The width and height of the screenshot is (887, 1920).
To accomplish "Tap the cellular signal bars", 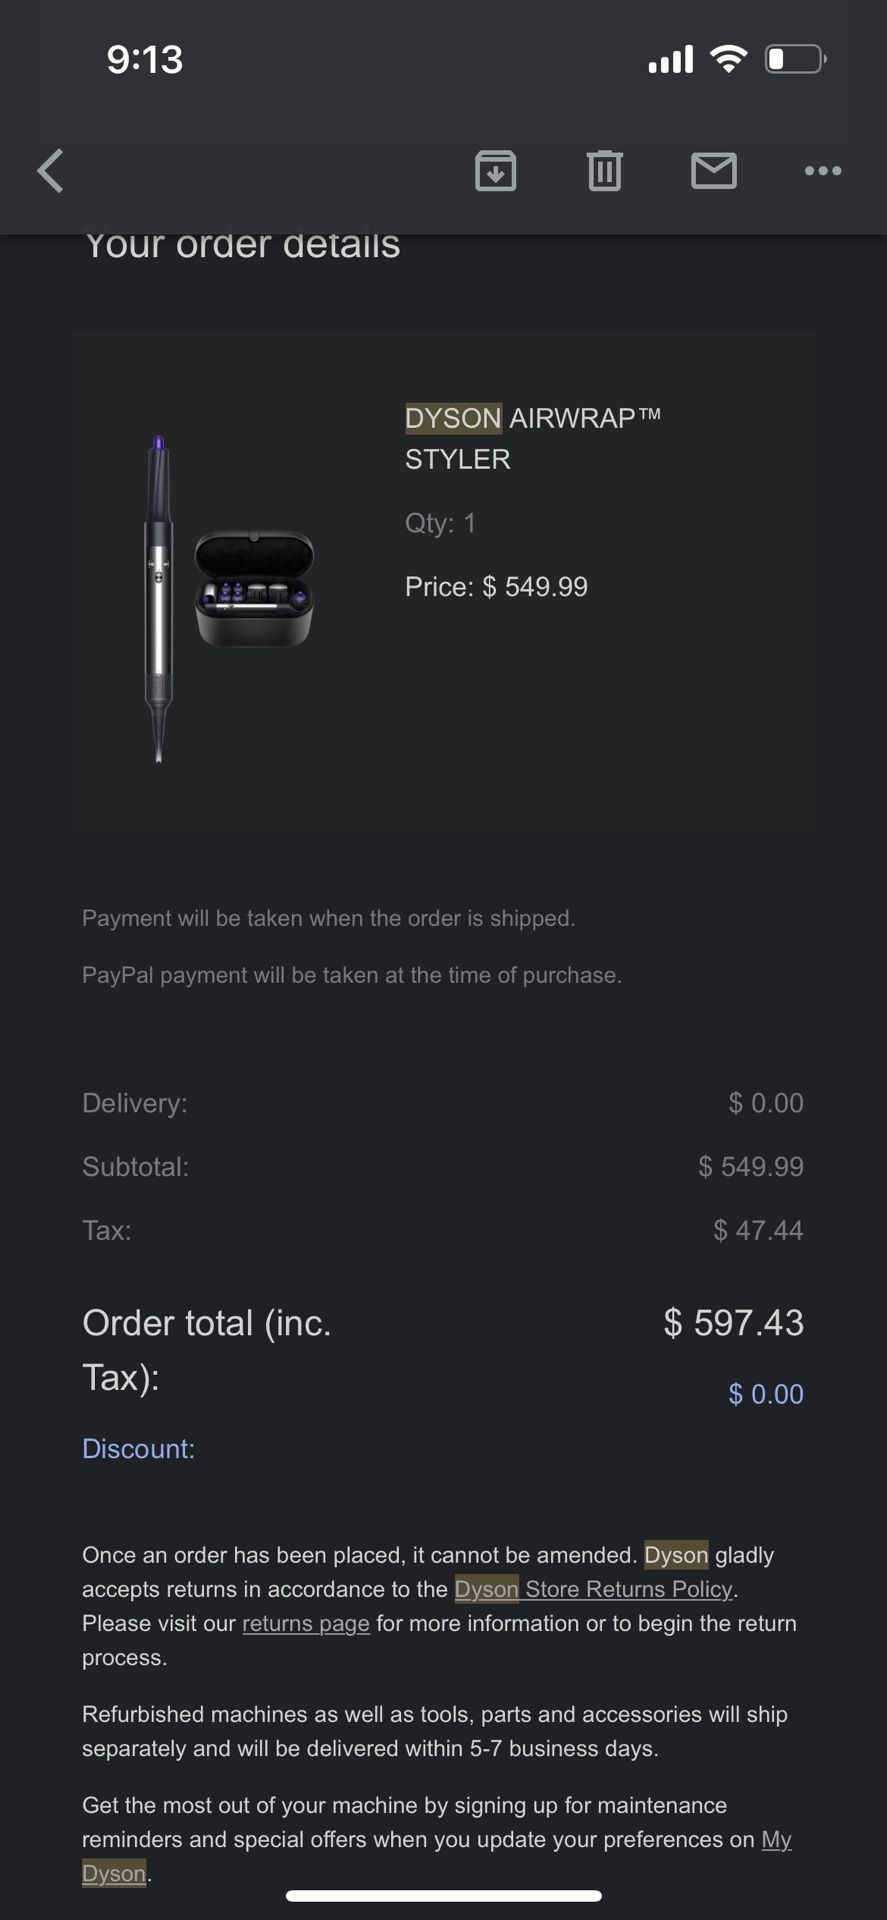I will [670, 60].
